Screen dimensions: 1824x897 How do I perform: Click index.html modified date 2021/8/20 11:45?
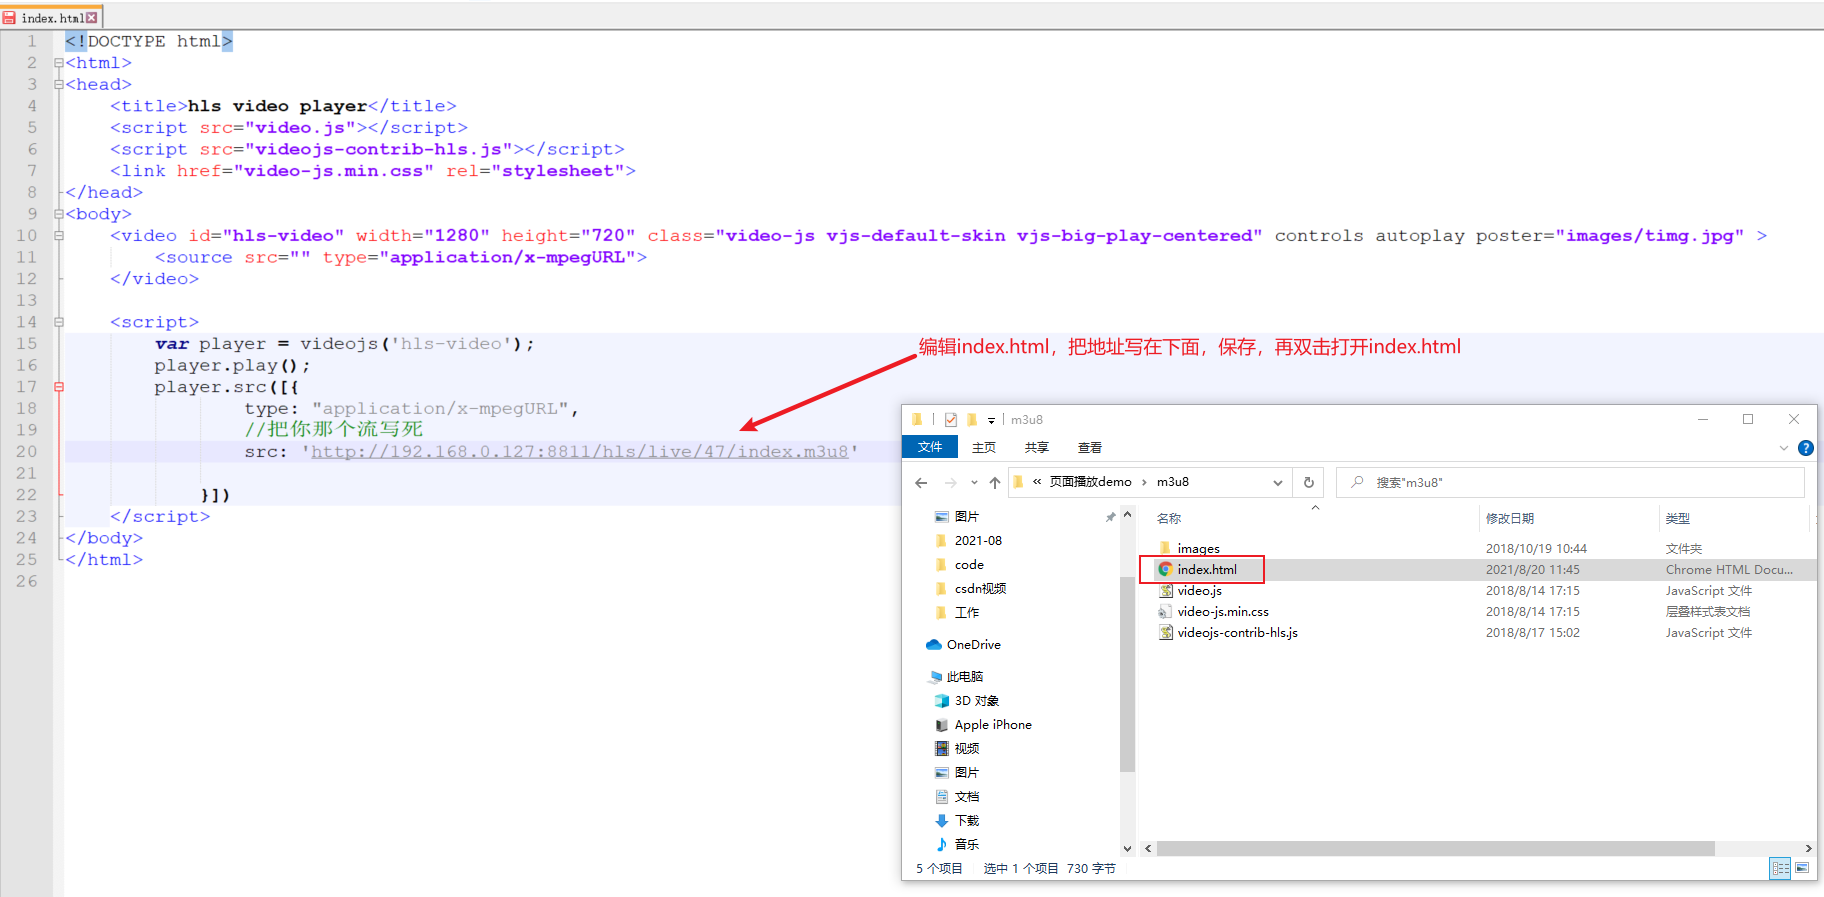coord(1532,569)
